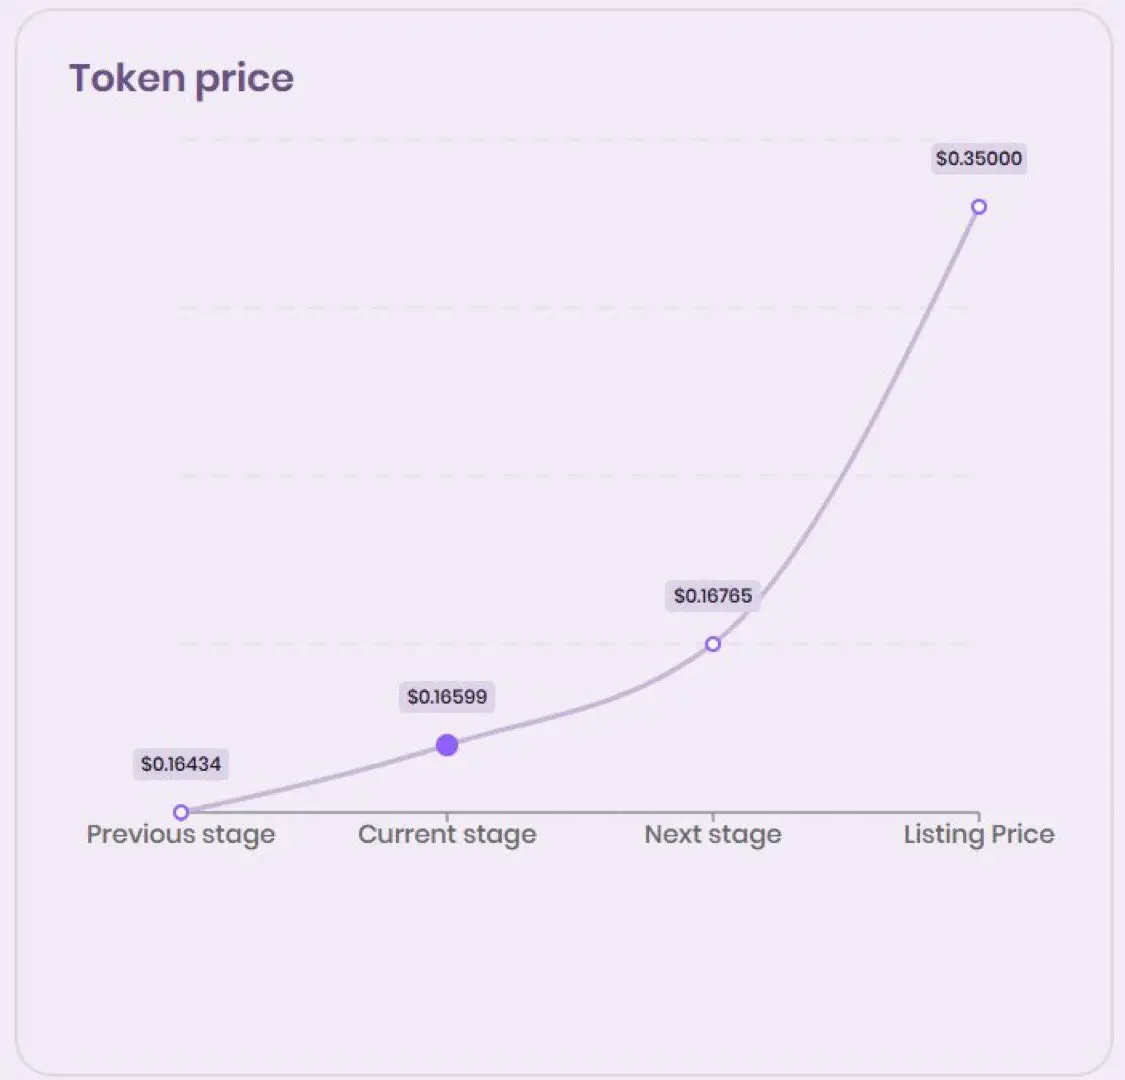Click curve between Current and Next stage points
The width and height of the screenshot is (1125, 1080).
pos(581,708)
